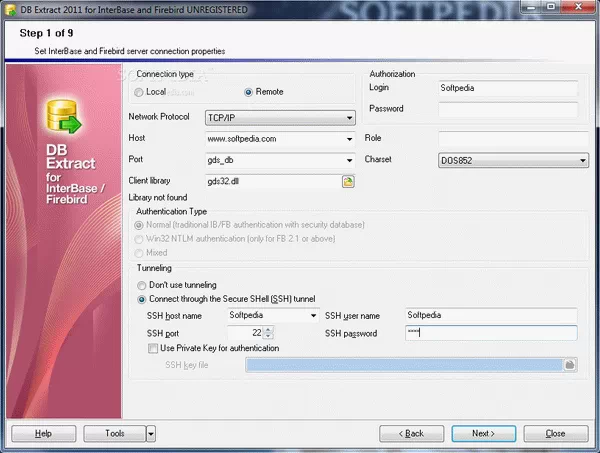
Task: Click the Help button
Action: pyautogui.click(x=44, y=433)
